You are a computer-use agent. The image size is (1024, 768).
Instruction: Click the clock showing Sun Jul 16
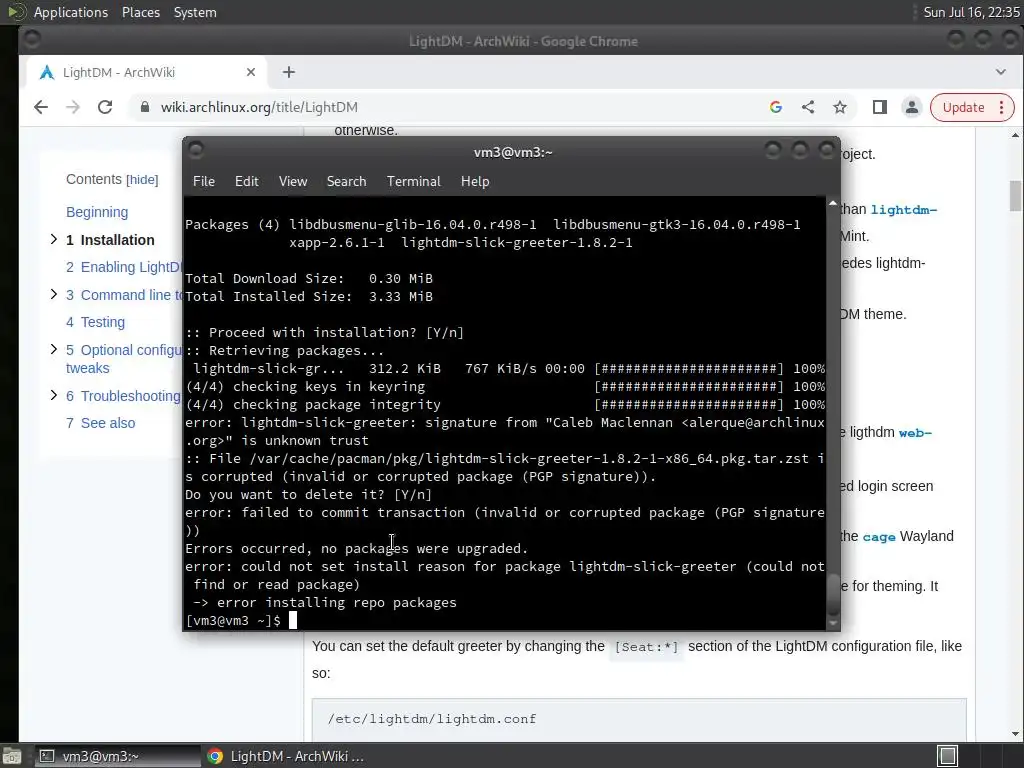pos(972,12)
